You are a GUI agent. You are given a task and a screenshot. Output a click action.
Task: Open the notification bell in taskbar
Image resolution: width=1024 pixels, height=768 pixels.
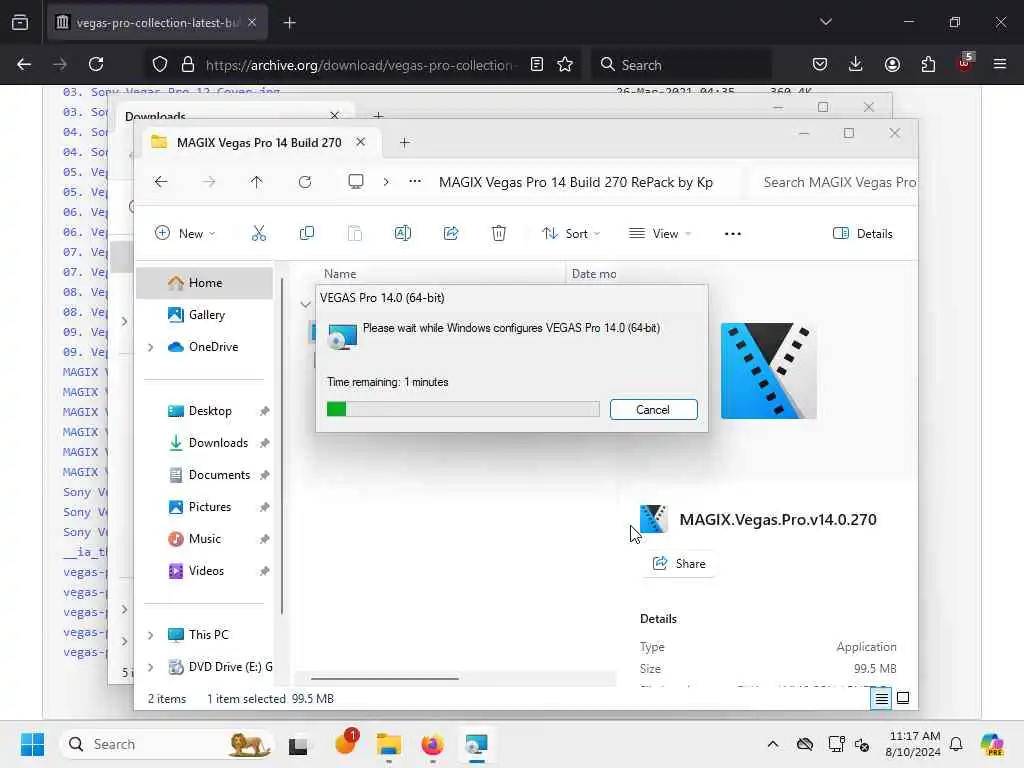tap(956, 744)
